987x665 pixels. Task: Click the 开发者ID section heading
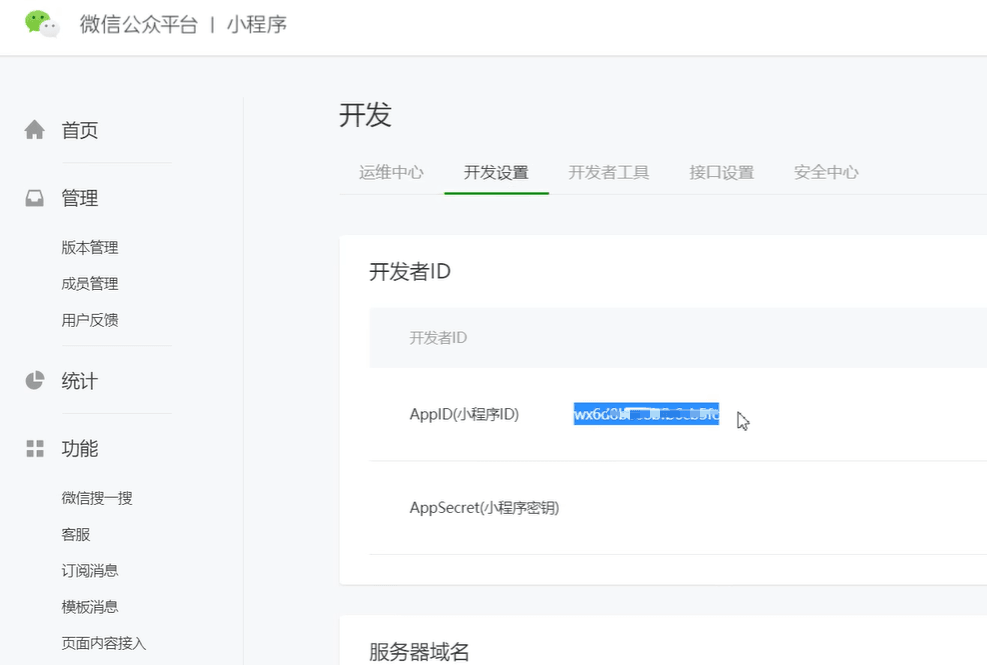click(410, 271)
